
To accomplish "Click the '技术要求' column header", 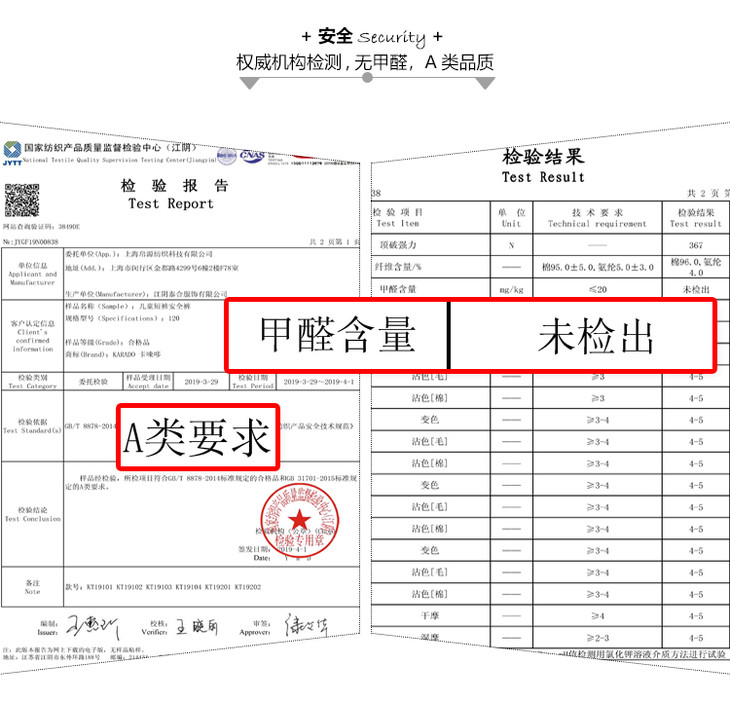I will tap(597, 218).
